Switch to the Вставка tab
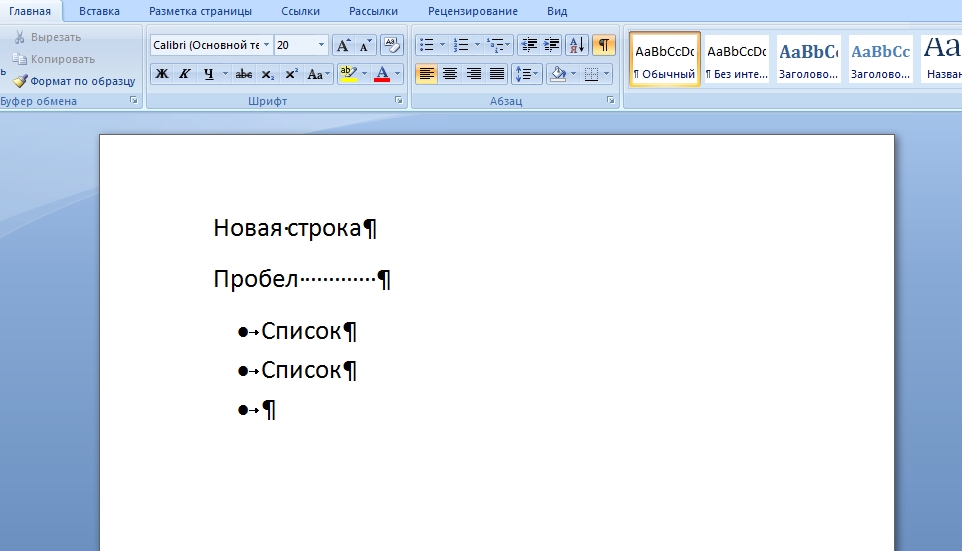Screen dimensions: 962x551 click(99, 11)
